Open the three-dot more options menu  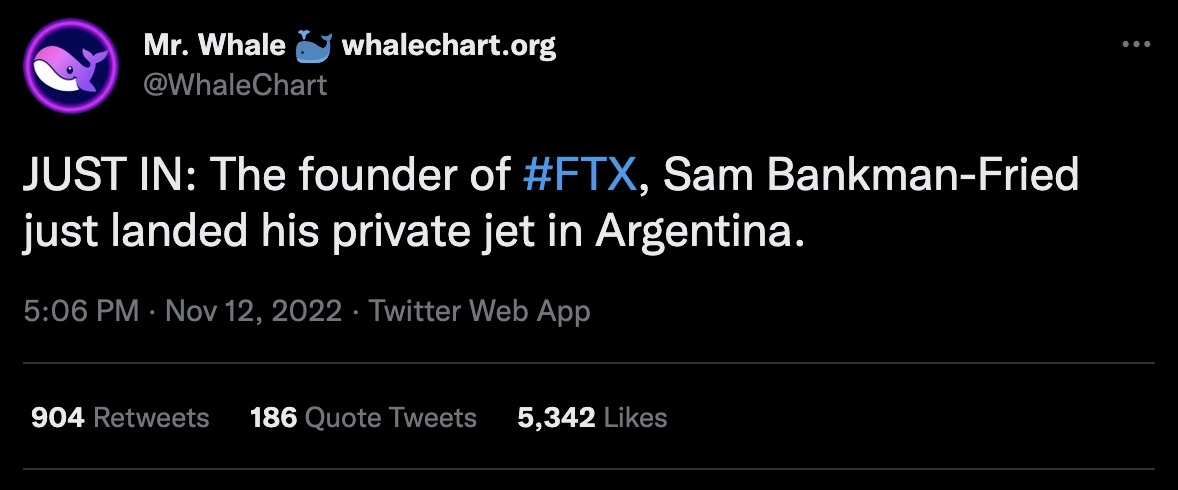(x=1137, y=45)
